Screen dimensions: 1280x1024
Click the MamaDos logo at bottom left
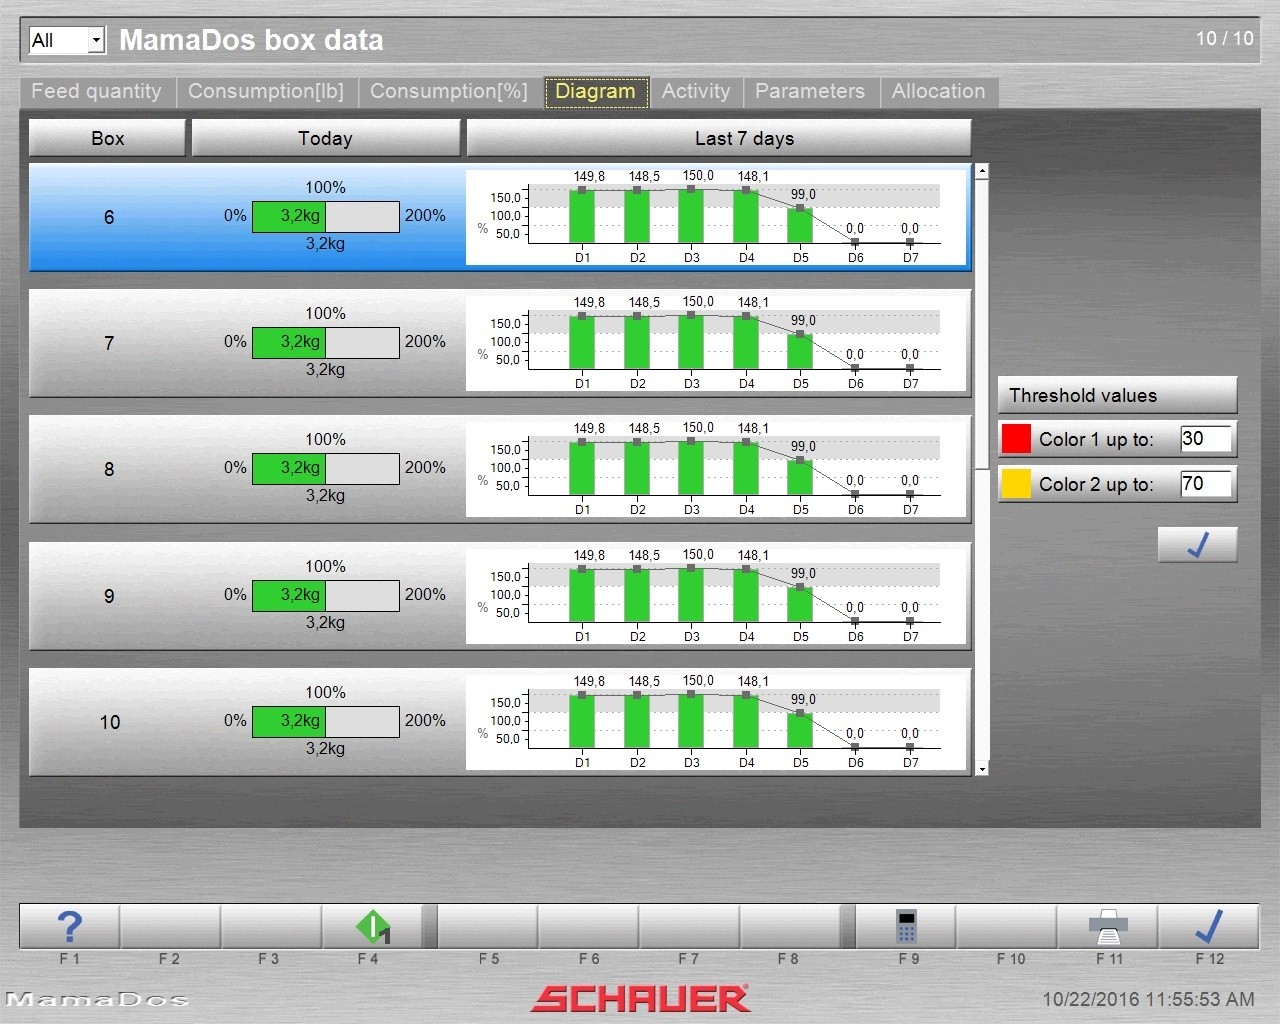pyautogui.click(x=97, y=999)
